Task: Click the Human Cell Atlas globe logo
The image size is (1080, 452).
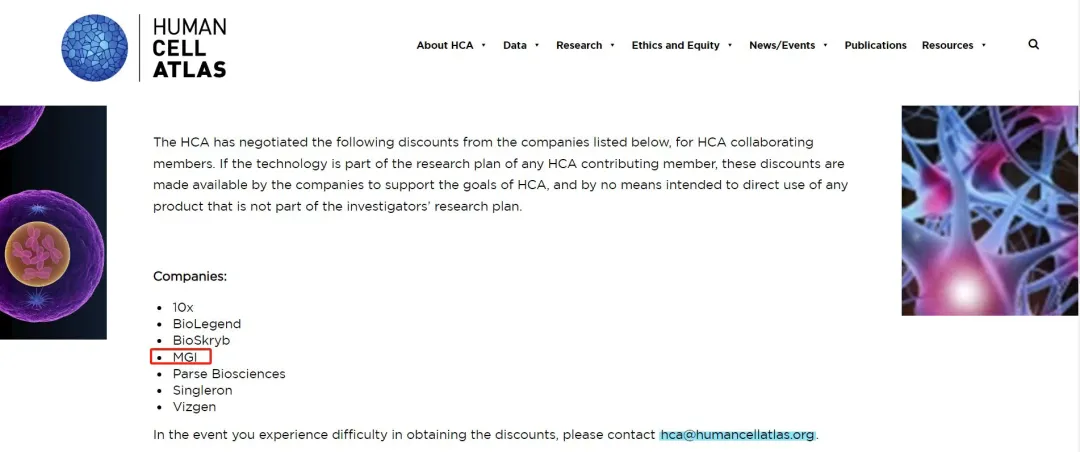Action: 94,48
